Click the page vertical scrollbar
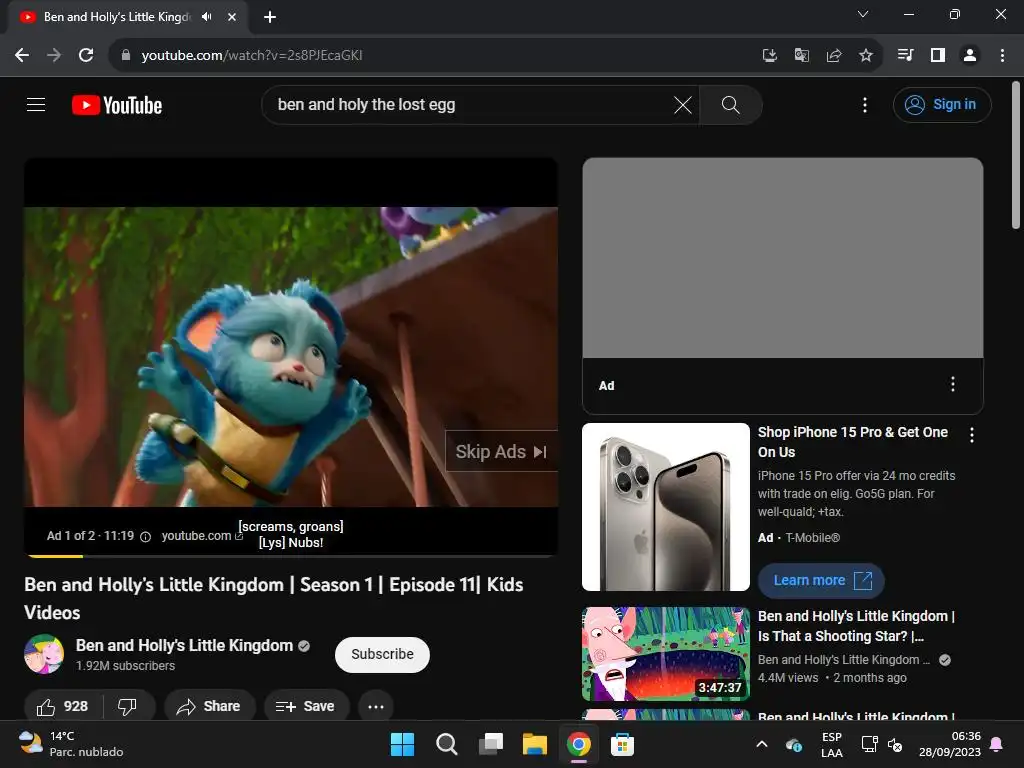This screenshot has height=768, width=1024. 1016,155
